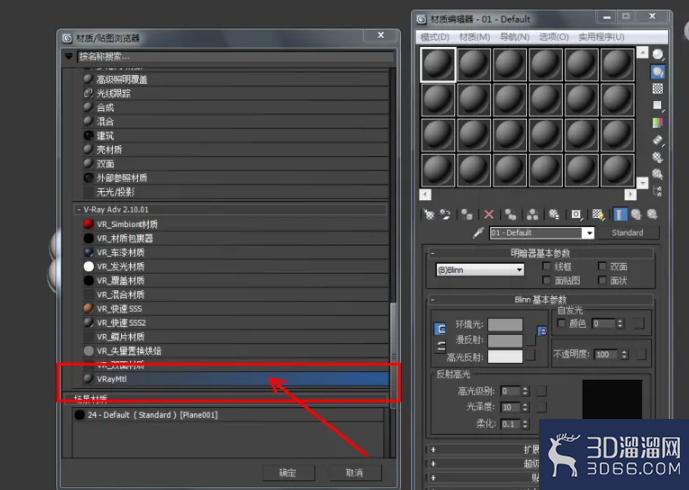Open the Material/Map Navigator icon

(658, 191)
